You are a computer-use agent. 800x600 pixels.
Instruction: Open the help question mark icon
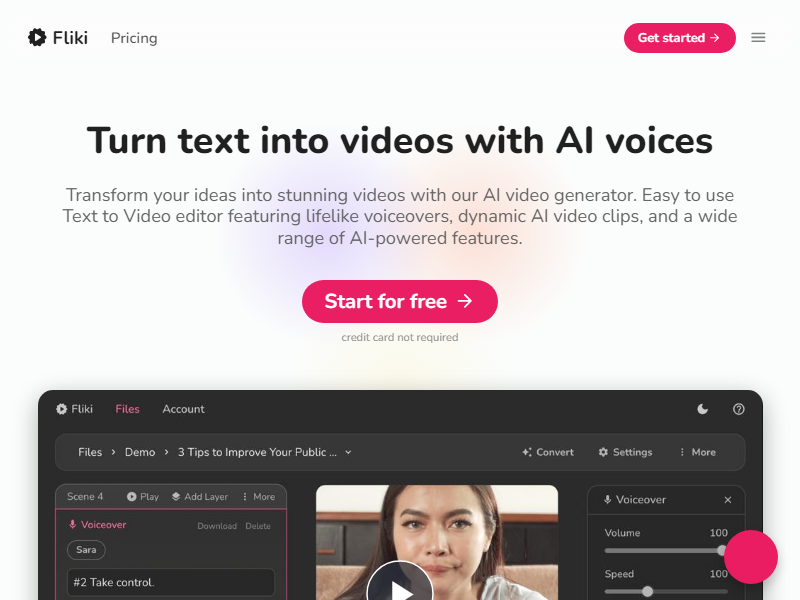click(738, 409)
